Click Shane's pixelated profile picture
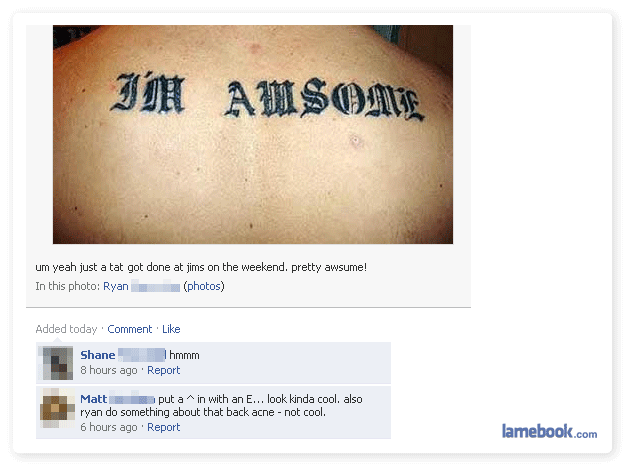The width and height of the screenshot is (630, 471). click(58, 363)
